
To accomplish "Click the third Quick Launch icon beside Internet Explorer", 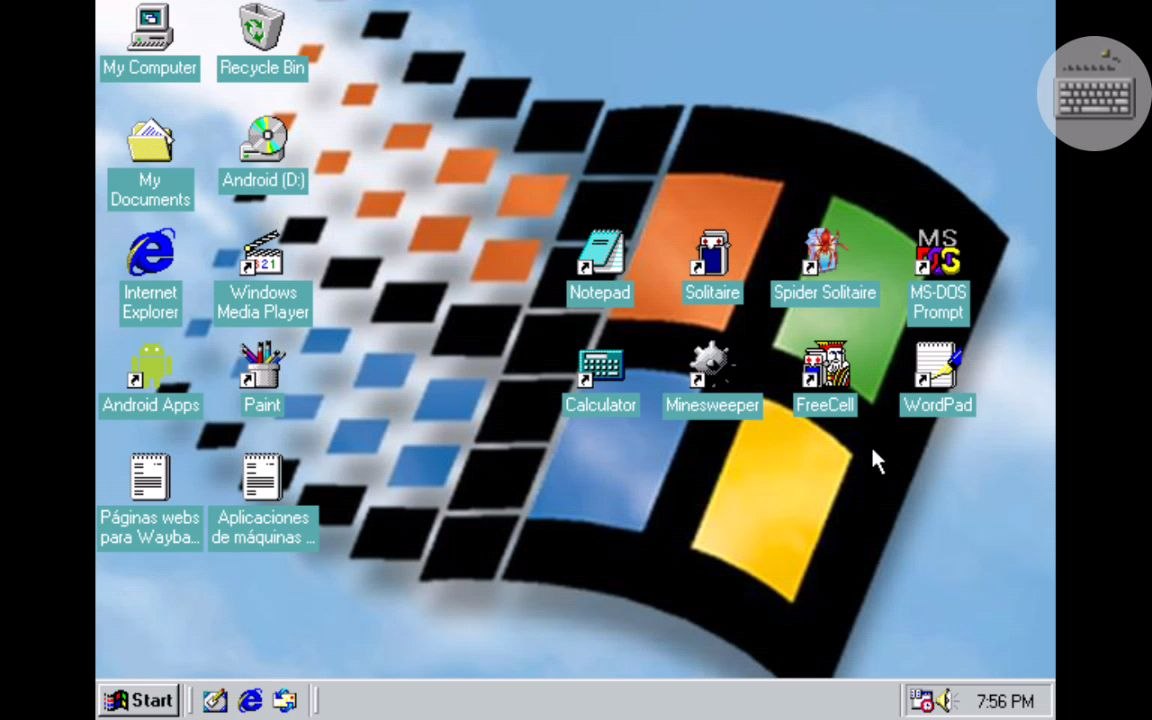I will click(285, 701).
